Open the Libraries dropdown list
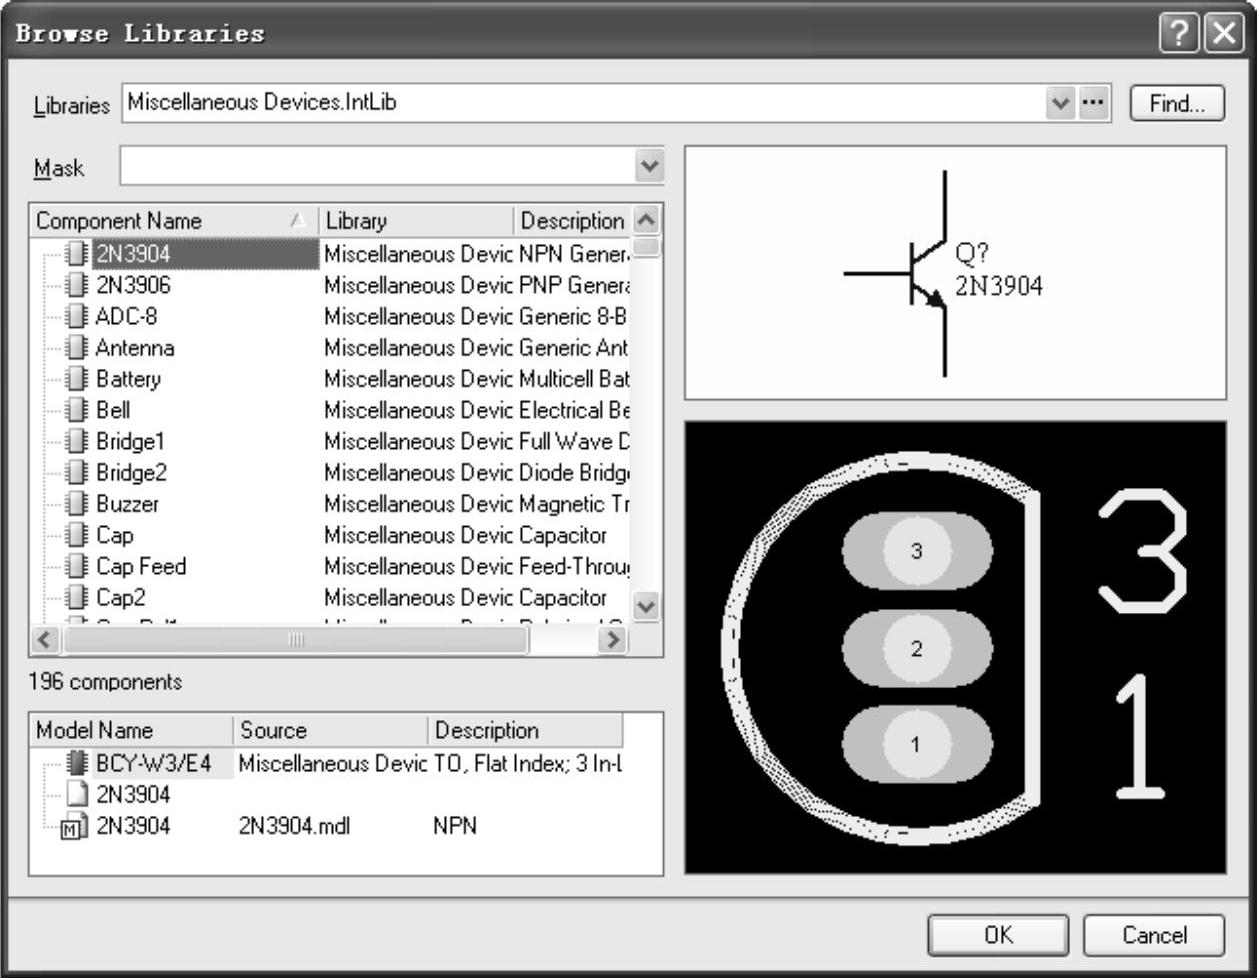1257x978 pixels. tap(1060, 103)
